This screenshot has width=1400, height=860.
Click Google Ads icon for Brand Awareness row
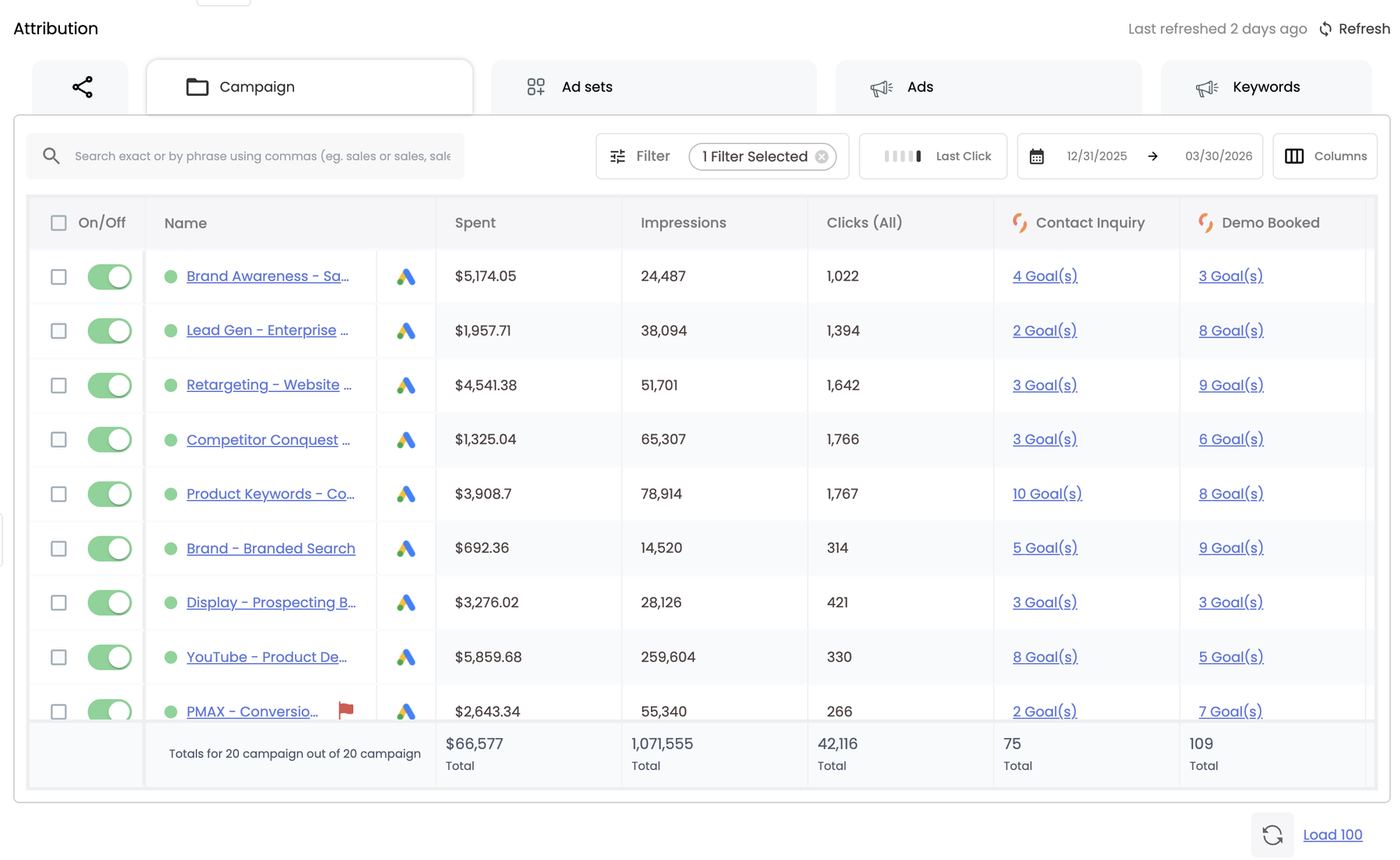click(x=405, y=277)
